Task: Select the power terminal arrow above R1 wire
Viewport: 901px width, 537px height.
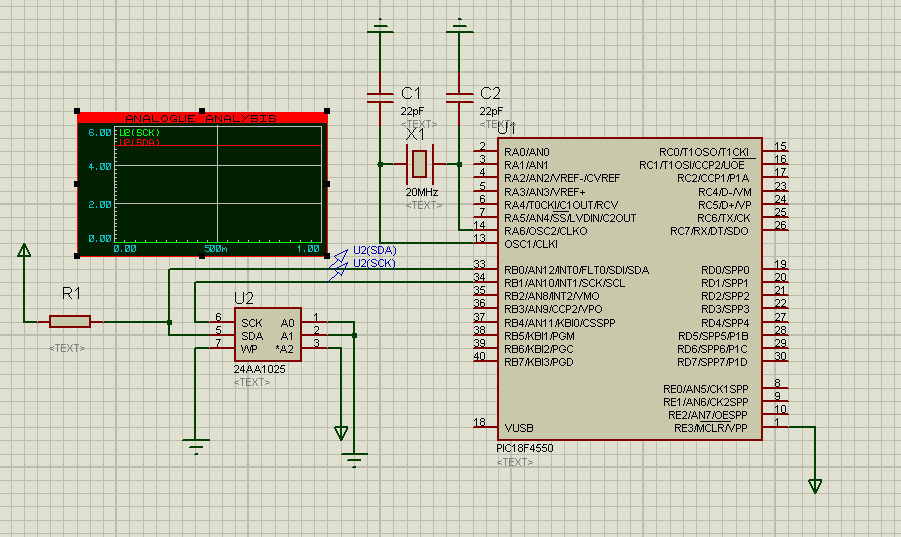Action: click(x=24, y=250)
